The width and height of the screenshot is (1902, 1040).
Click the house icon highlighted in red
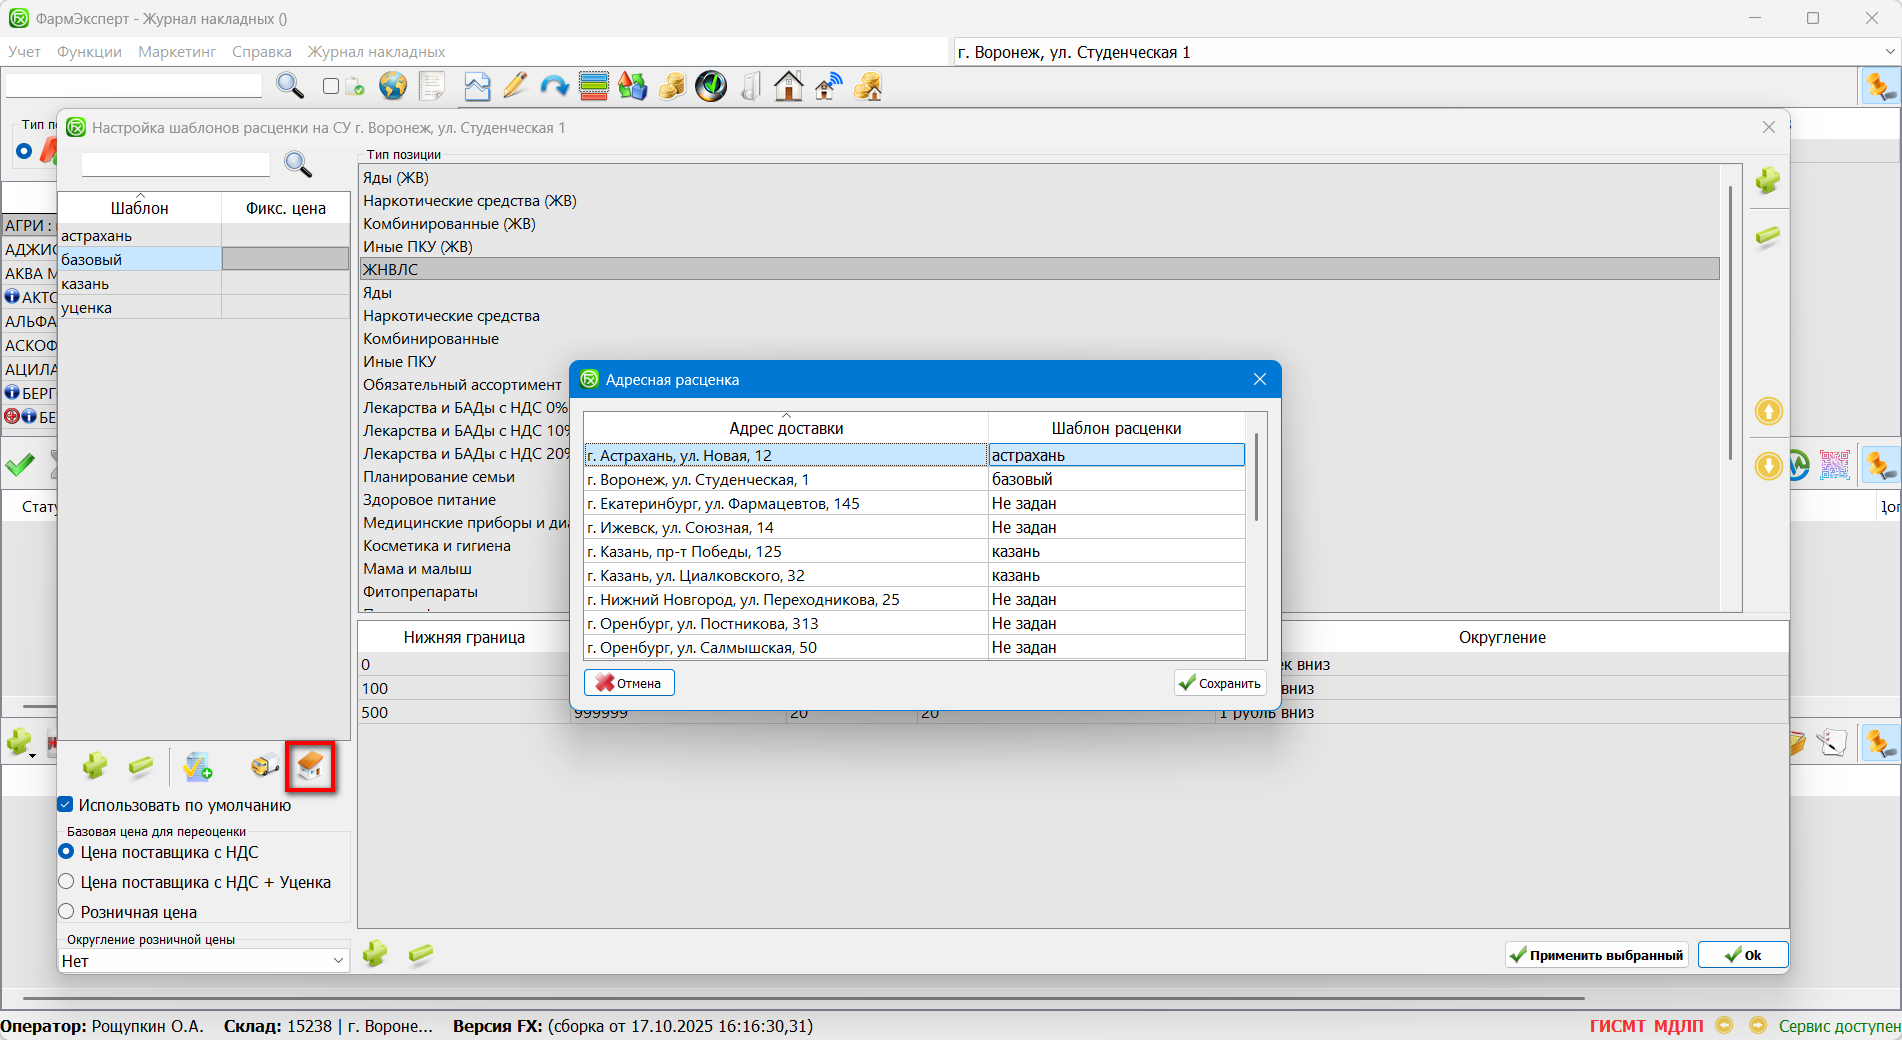[310, 767]
